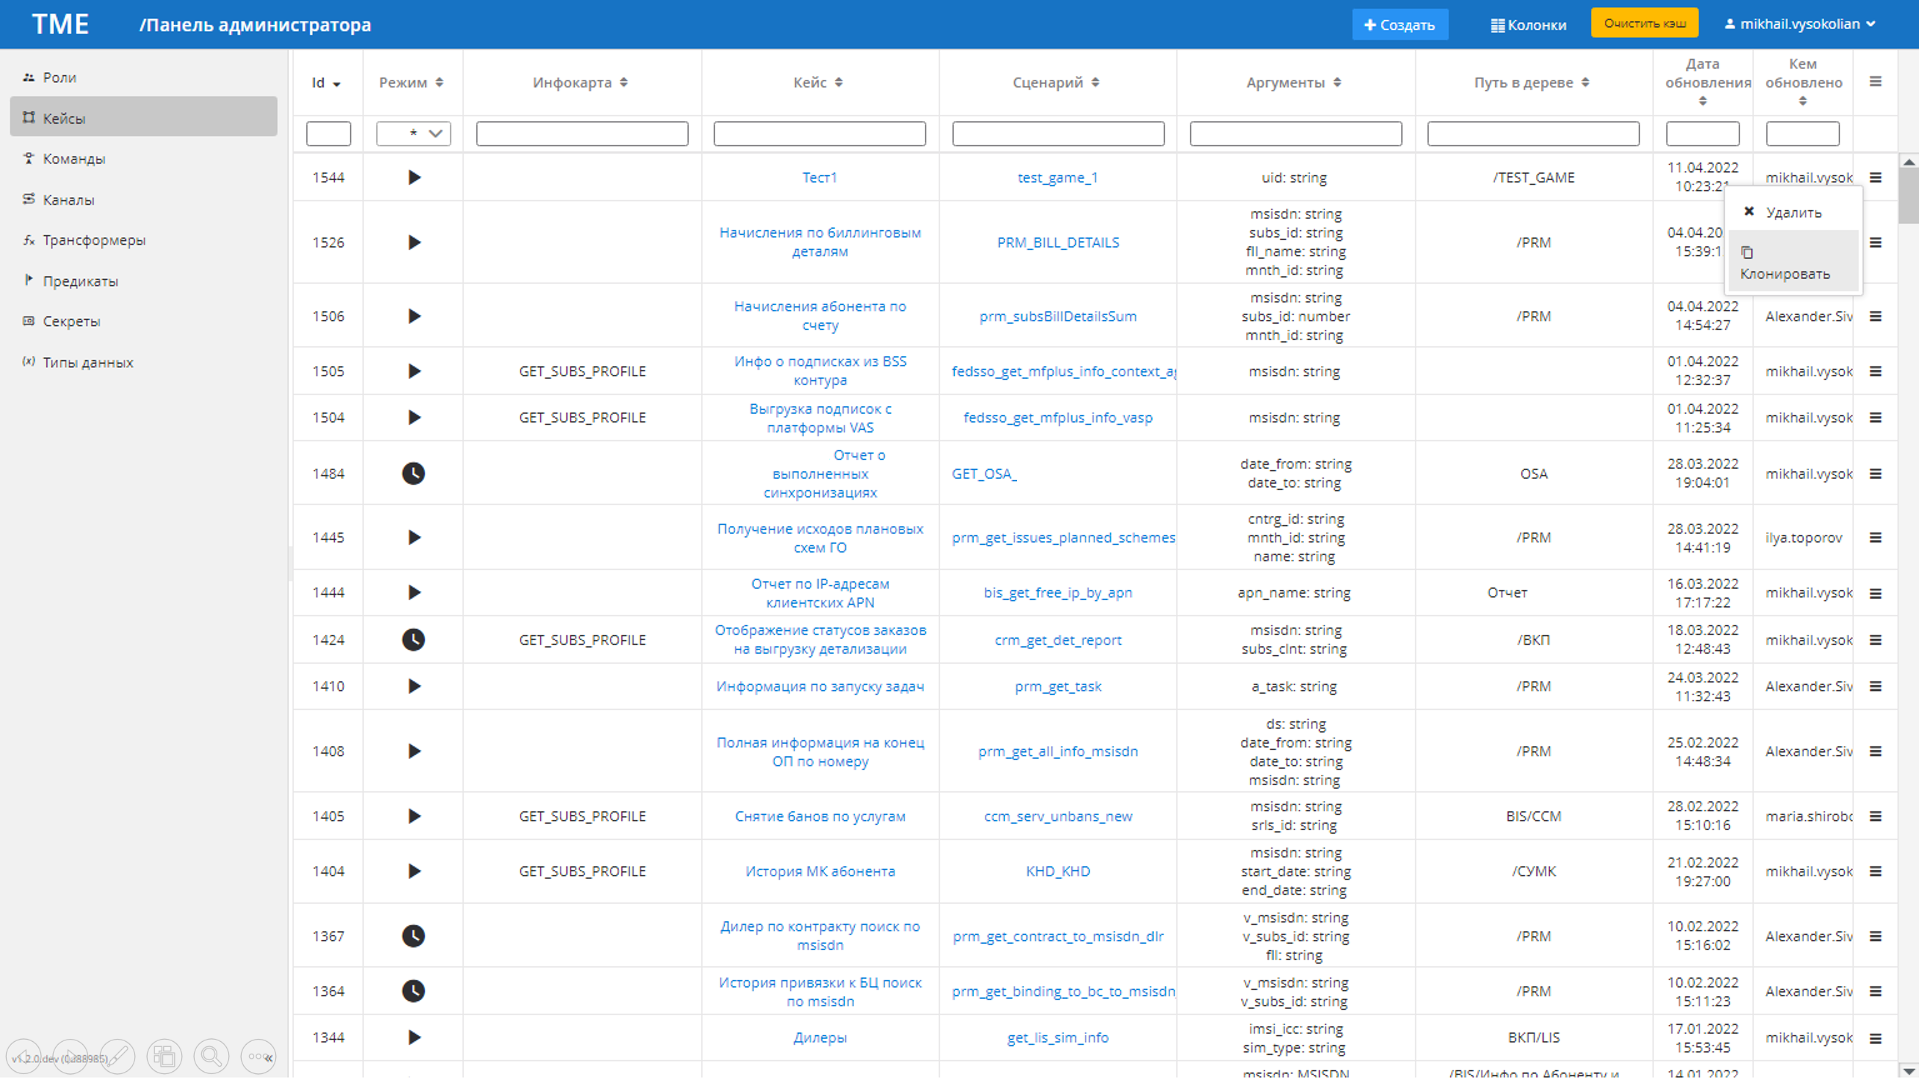This screenshot has height=1079, width=1919.
Task: Sort by the Аргументы column header
Action: (1294, 83)
